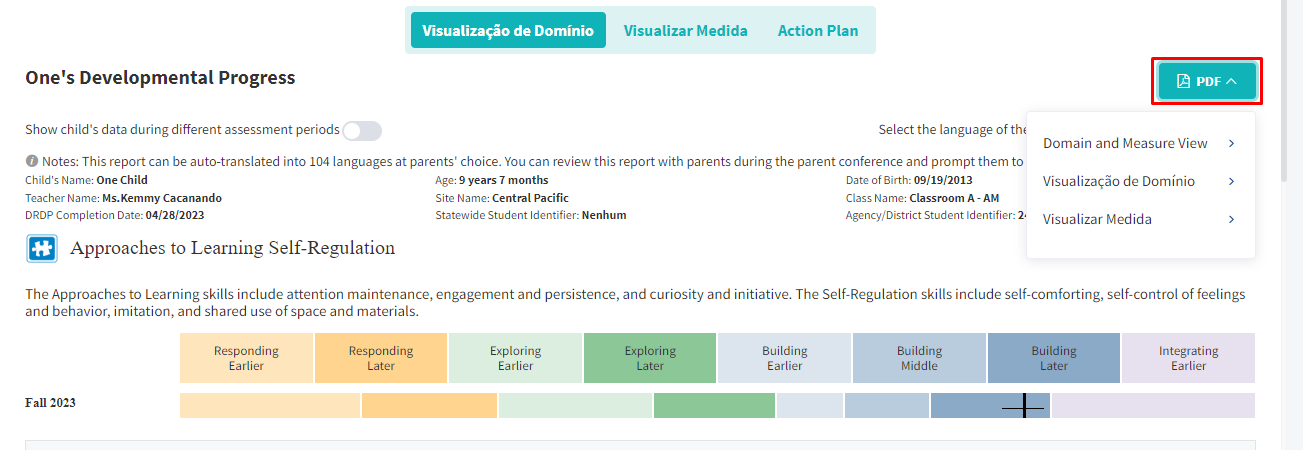Screen dimensions: 1303x450
Task: Select the Visualização de Domínio tab at top
Action: pos(508,30)
